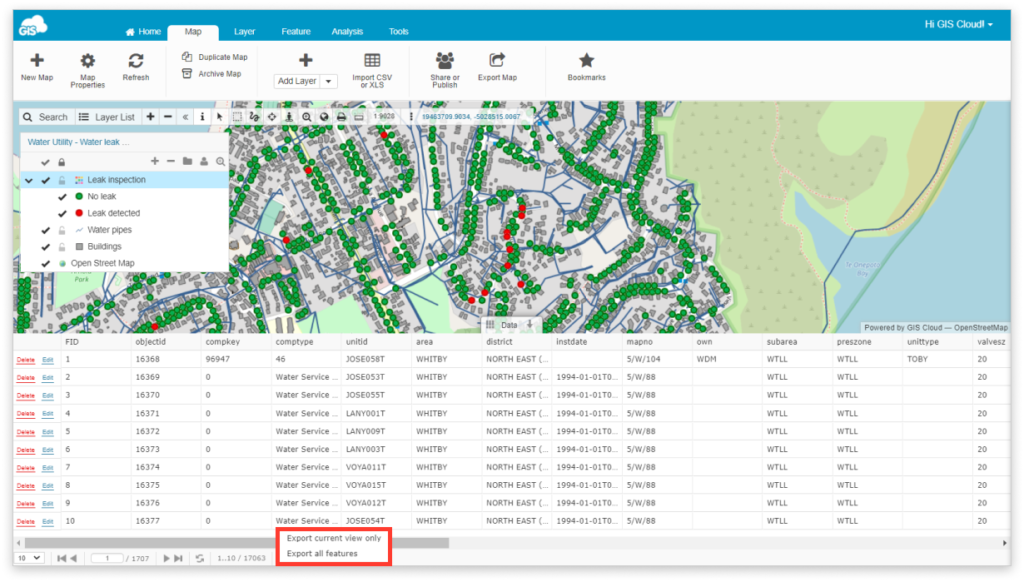Click the GIS Cloud logo

(33, 27)
